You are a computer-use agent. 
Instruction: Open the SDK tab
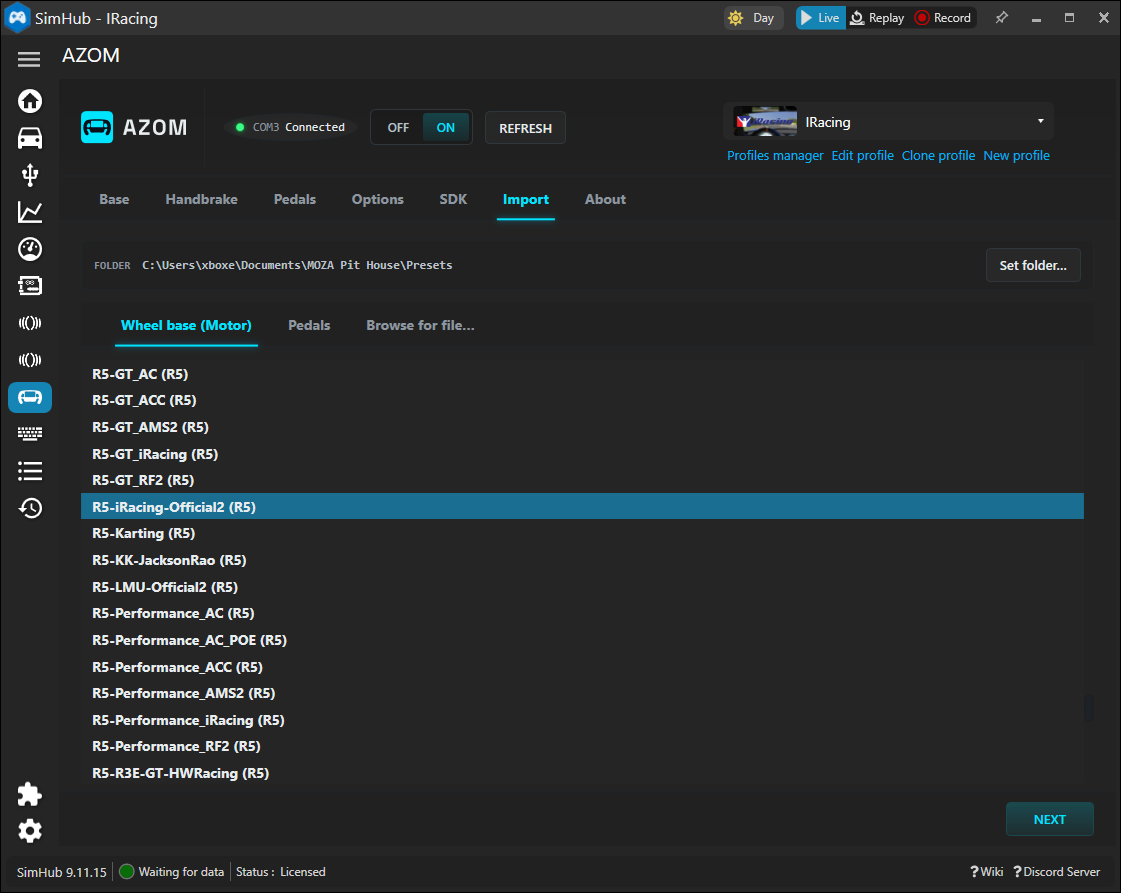453,199
